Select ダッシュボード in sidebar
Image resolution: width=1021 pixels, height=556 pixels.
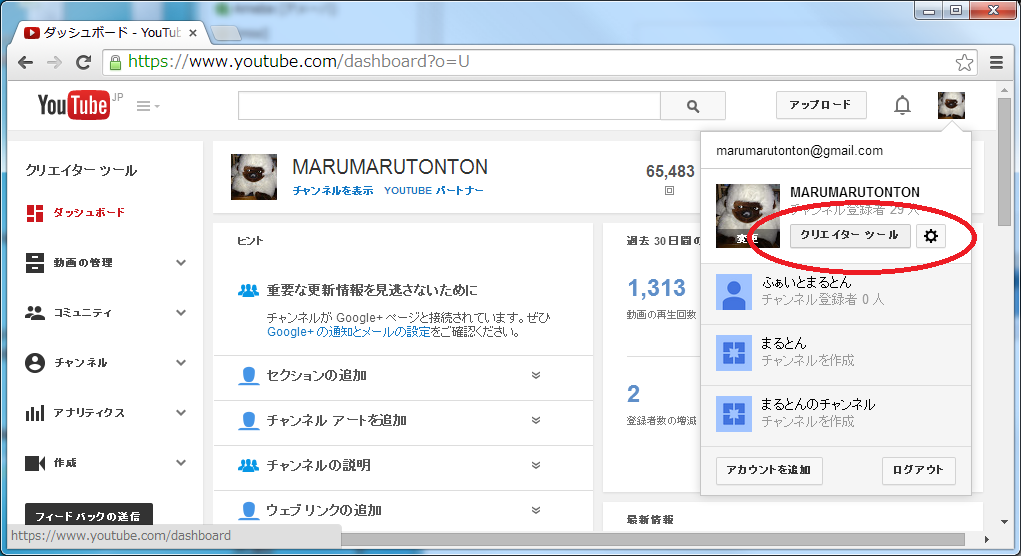click(89, 213)
